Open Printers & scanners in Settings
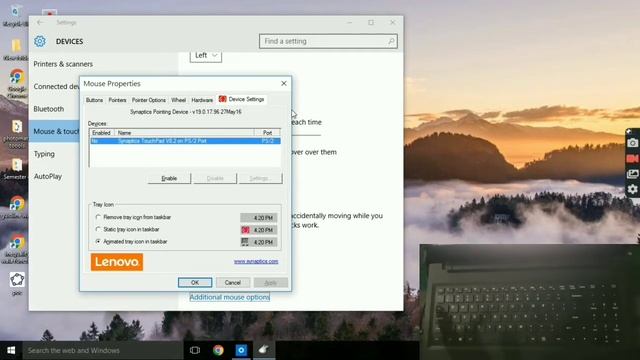This screenshot has height=360, width=640. pos(63,64)
